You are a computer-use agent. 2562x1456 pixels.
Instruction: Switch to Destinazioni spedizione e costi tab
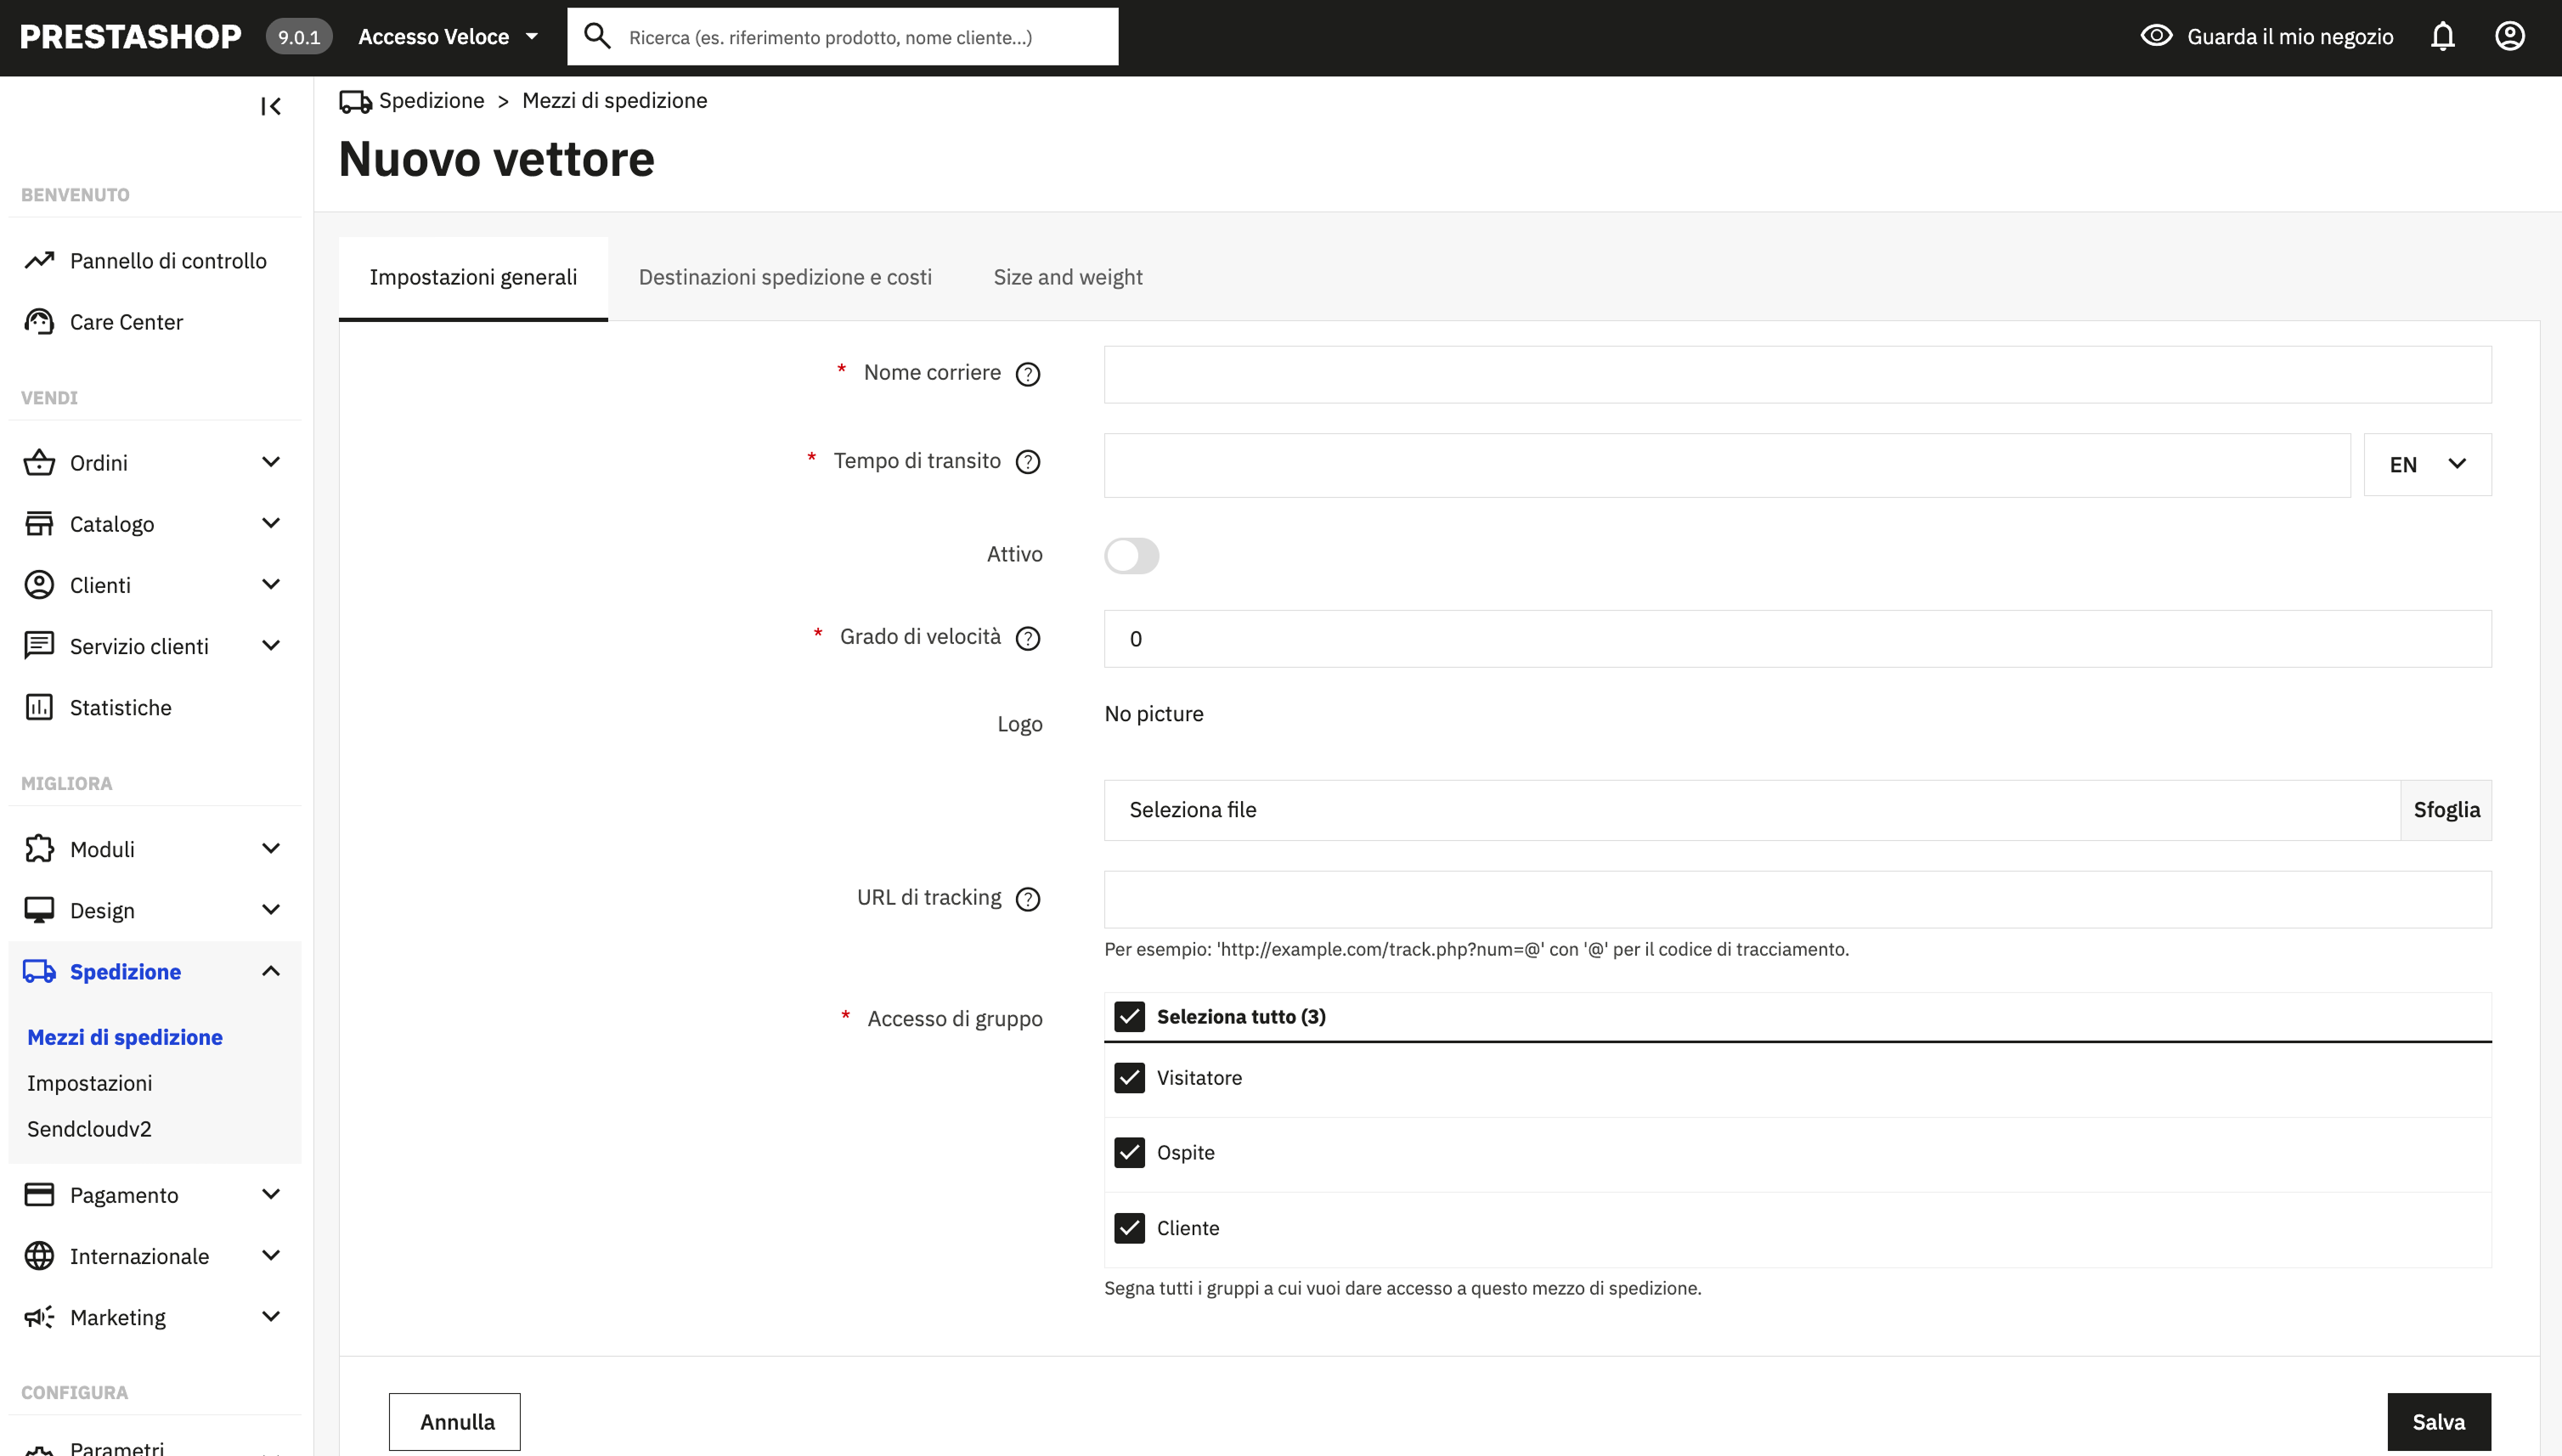pos(785,278)
